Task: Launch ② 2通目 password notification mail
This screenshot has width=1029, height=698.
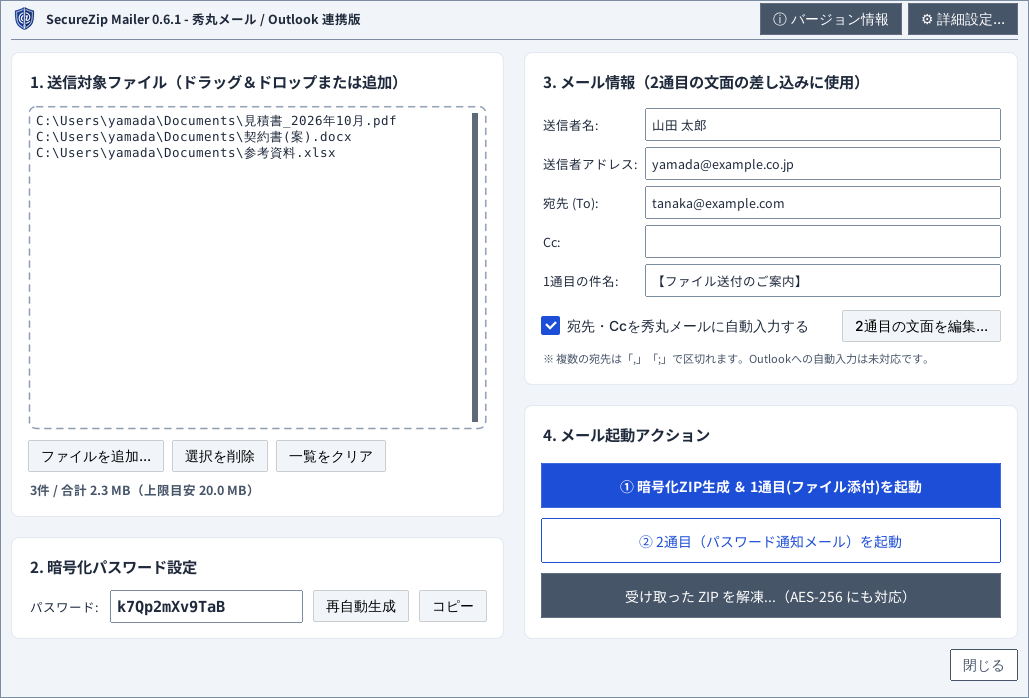Action: click(x=770, y=541)
